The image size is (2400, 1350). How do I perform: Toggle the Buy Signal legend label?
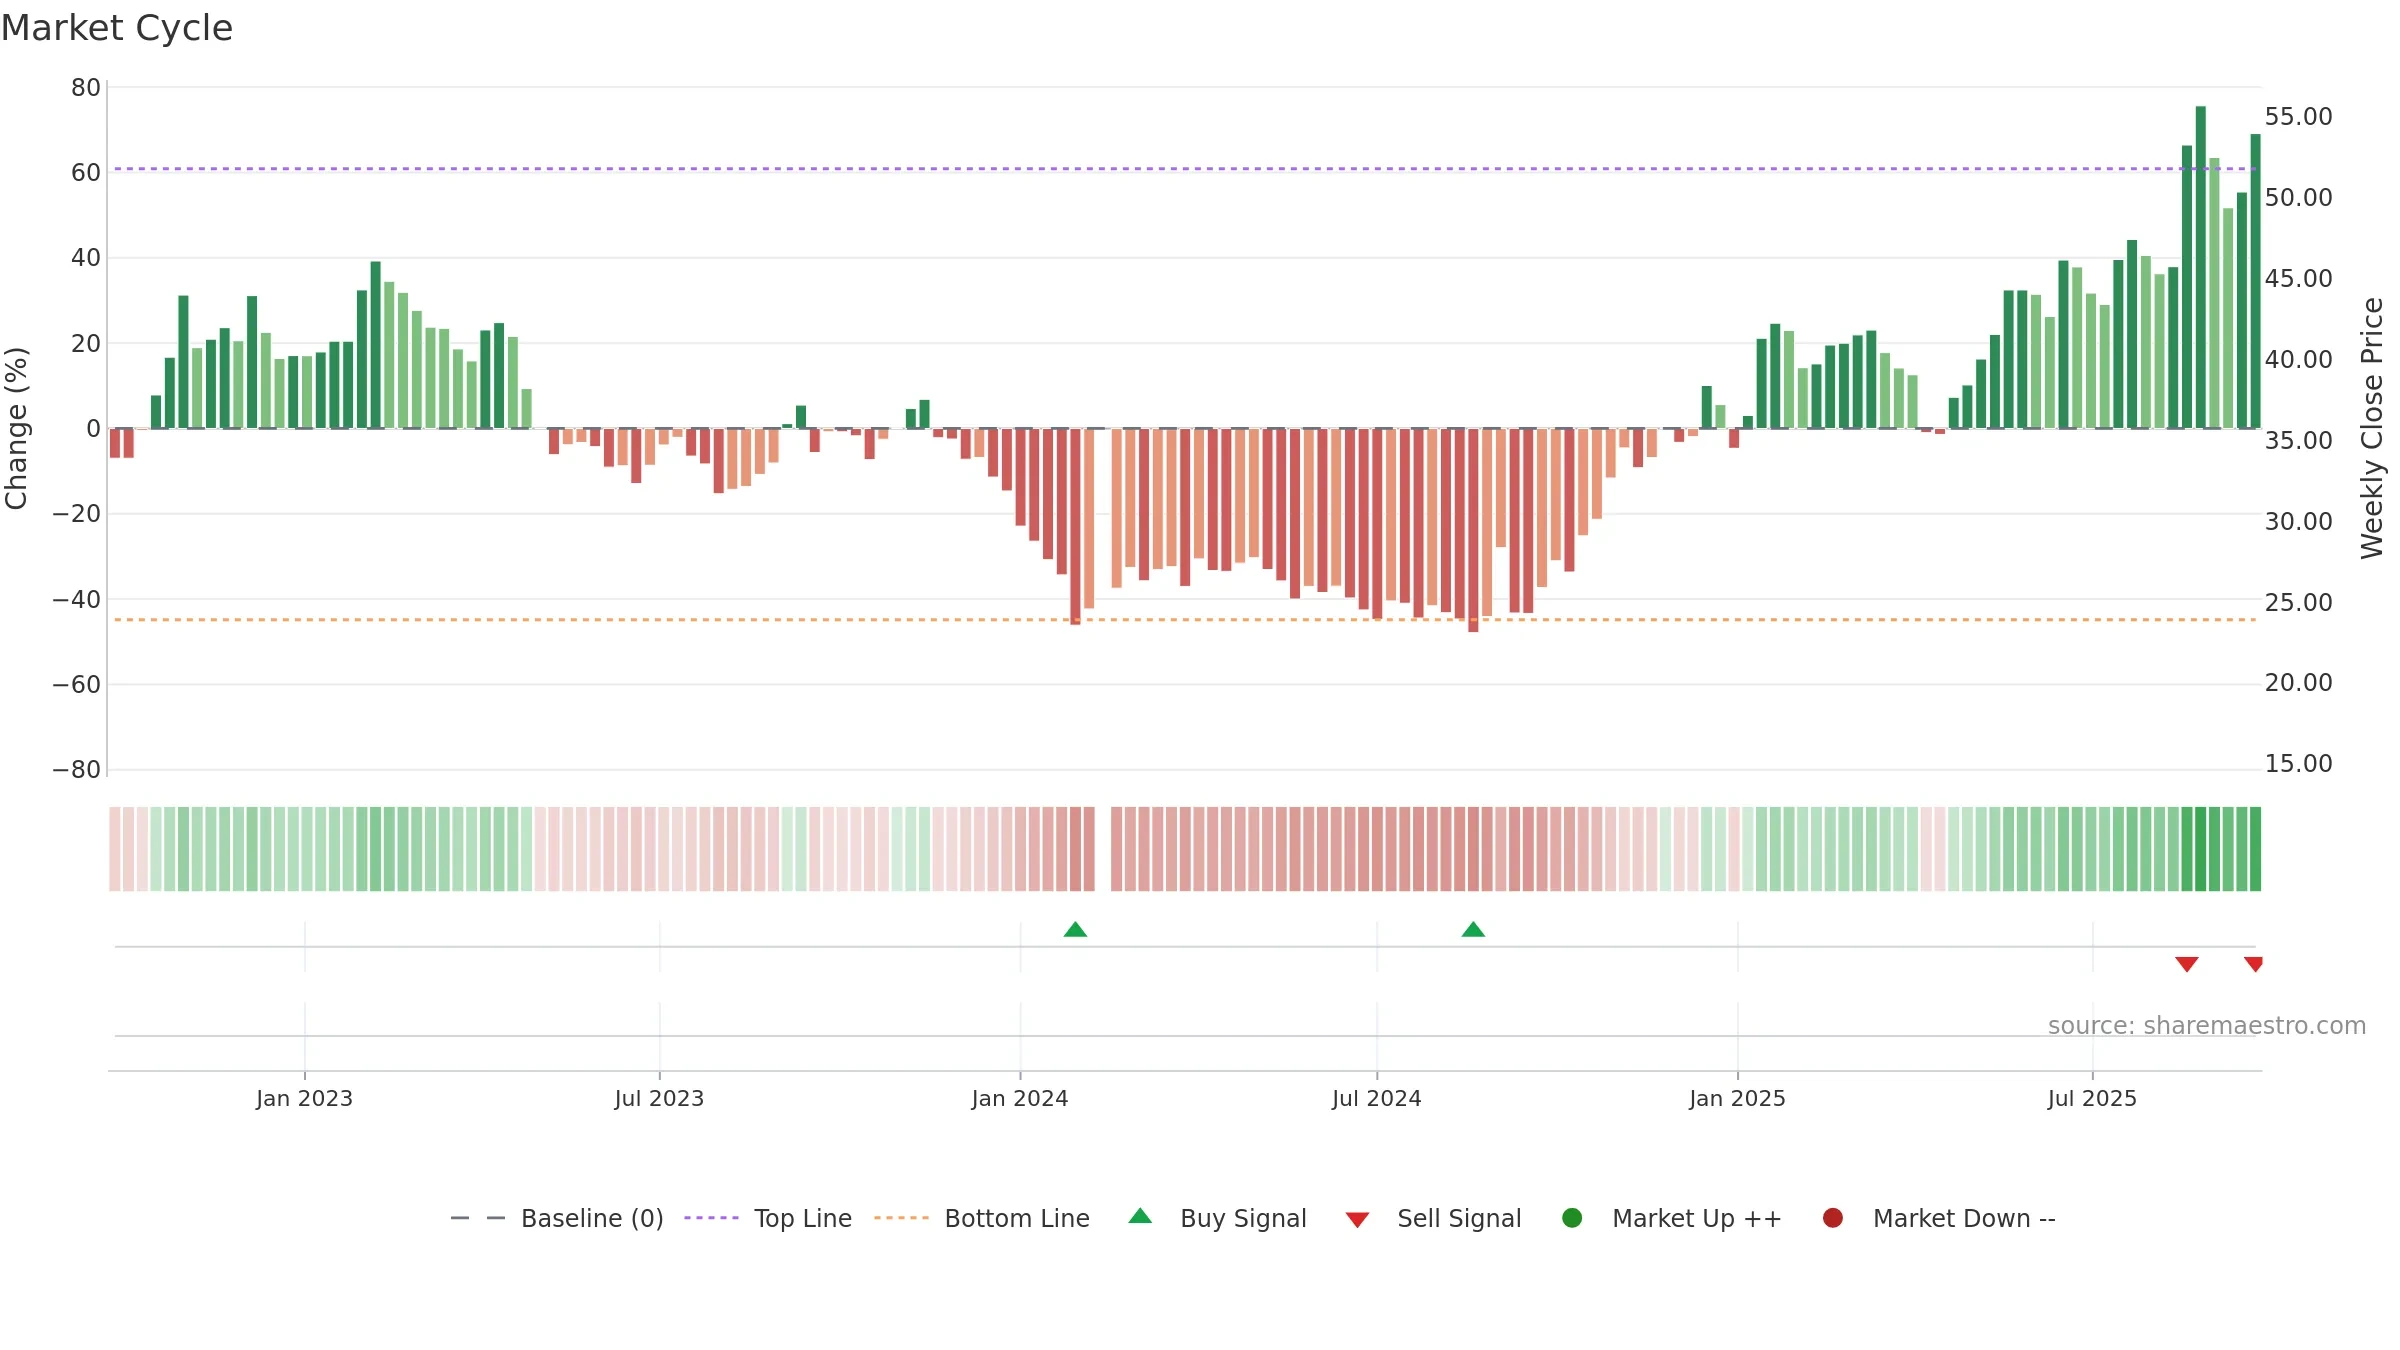click(x=1243, y=1218)
